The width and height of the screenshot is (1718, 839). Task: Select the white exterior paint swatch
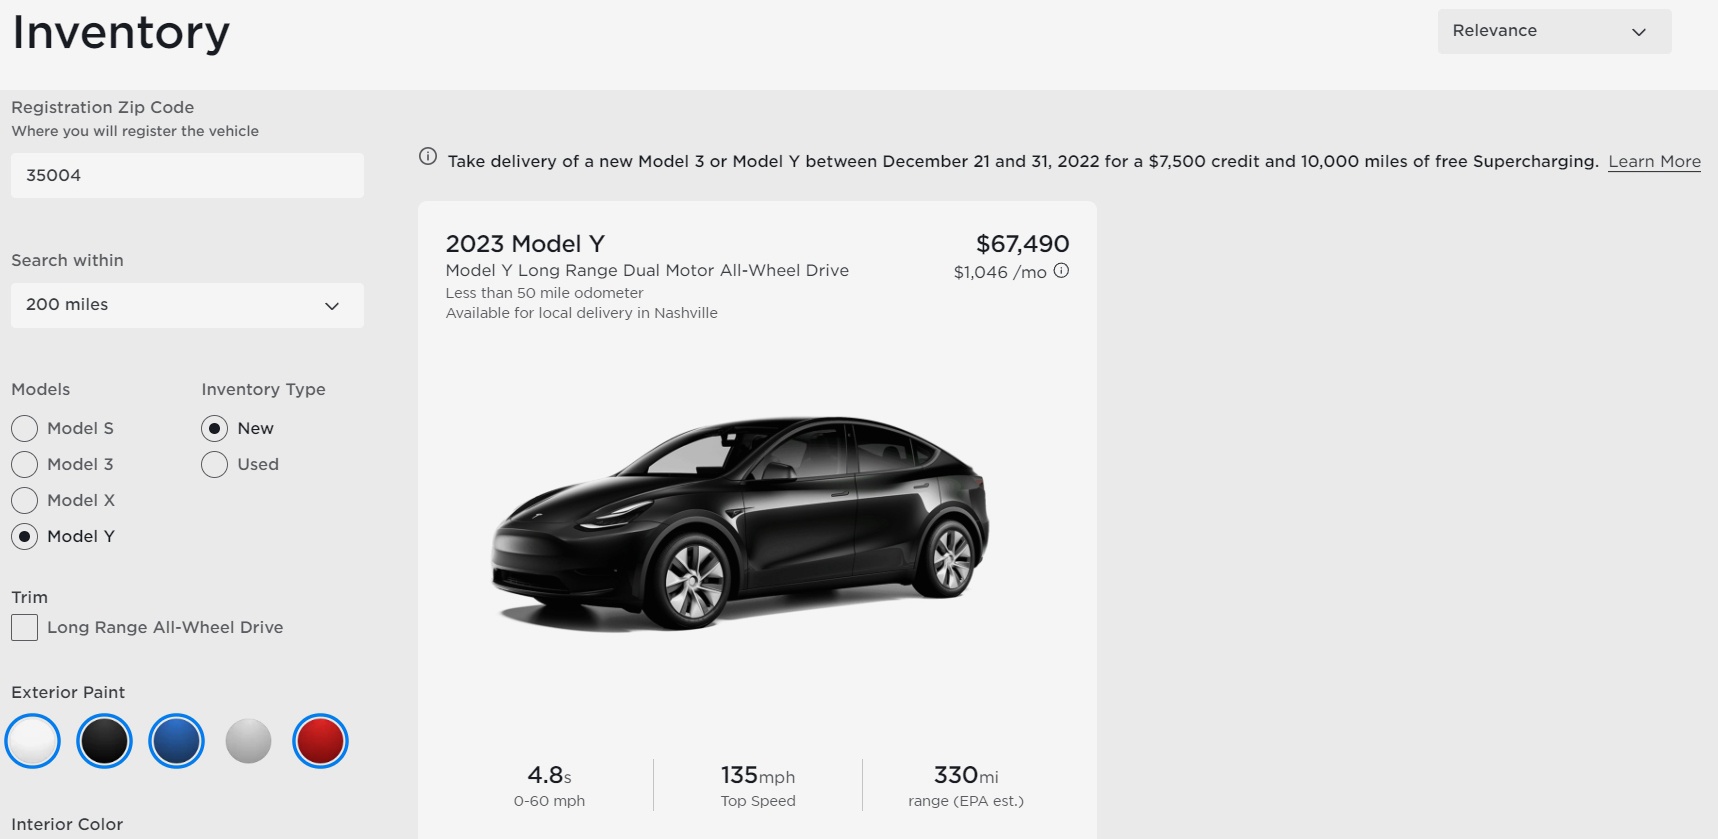[32, 741]
